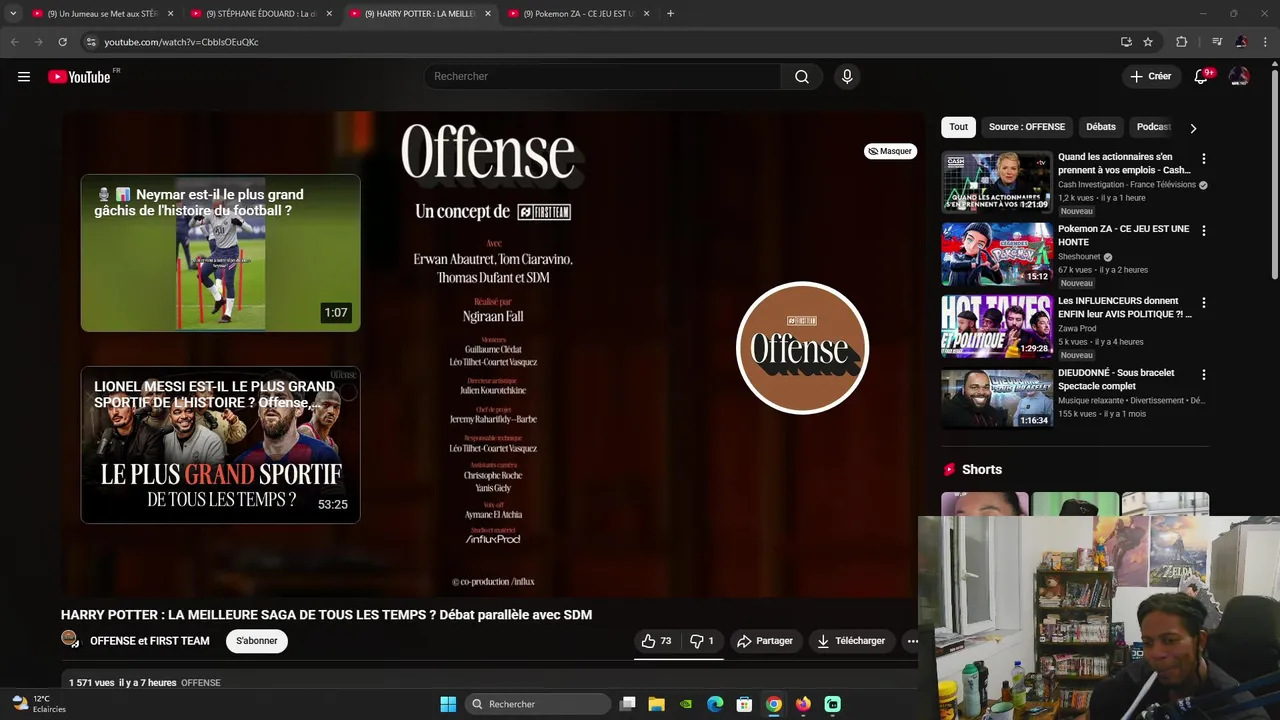Open Task View on the taskbar
Screen dimensions: 1280x720
[627, 704]
